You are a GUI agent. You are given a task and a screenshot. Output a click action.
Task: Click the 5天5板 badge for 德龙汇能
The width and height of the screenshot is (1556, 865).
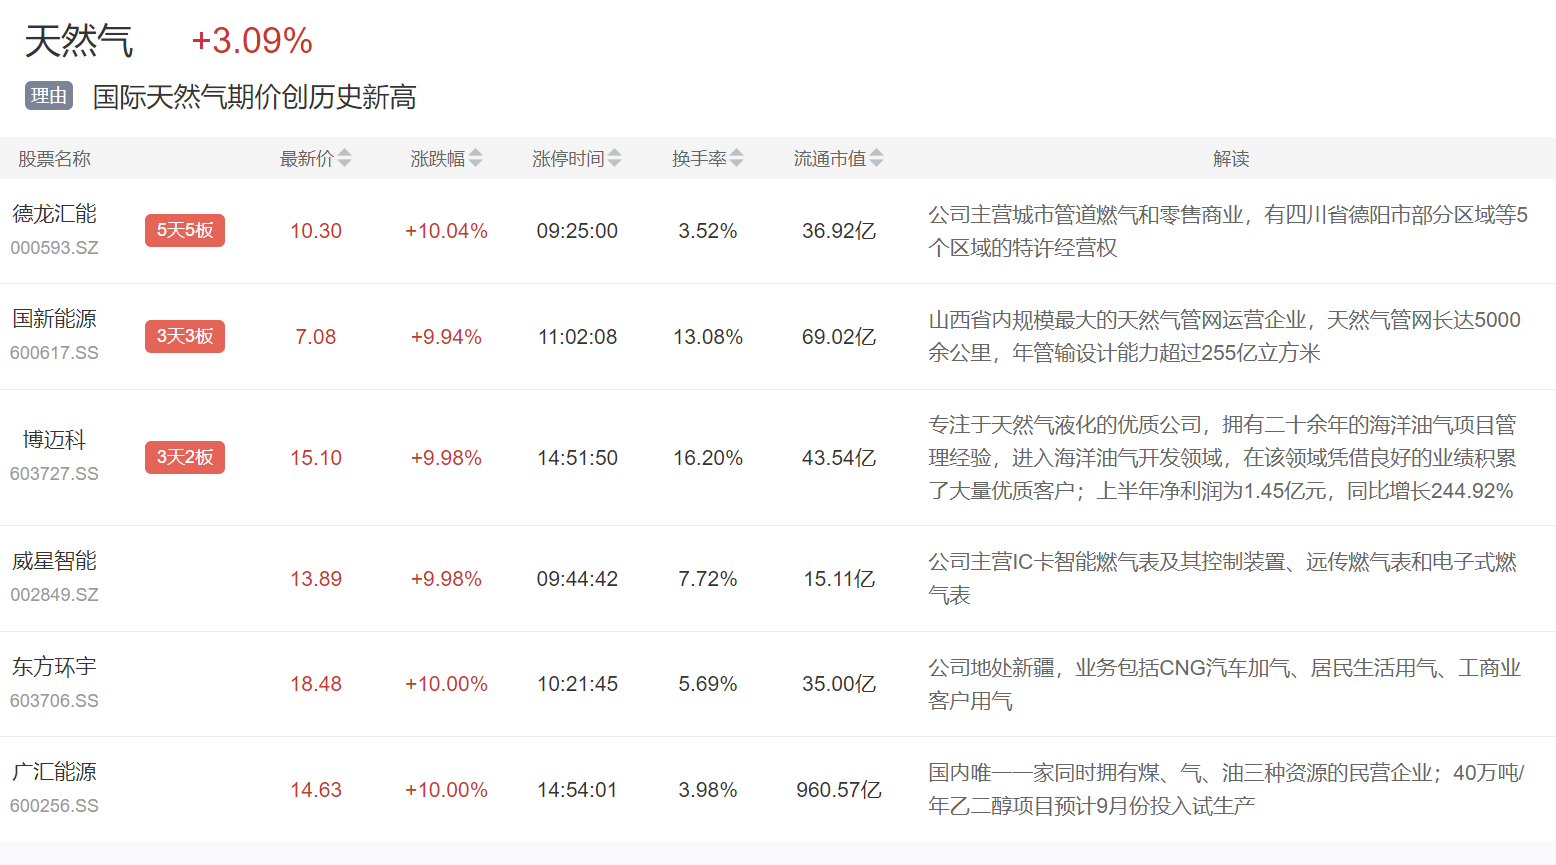click(x=185, y=230)
